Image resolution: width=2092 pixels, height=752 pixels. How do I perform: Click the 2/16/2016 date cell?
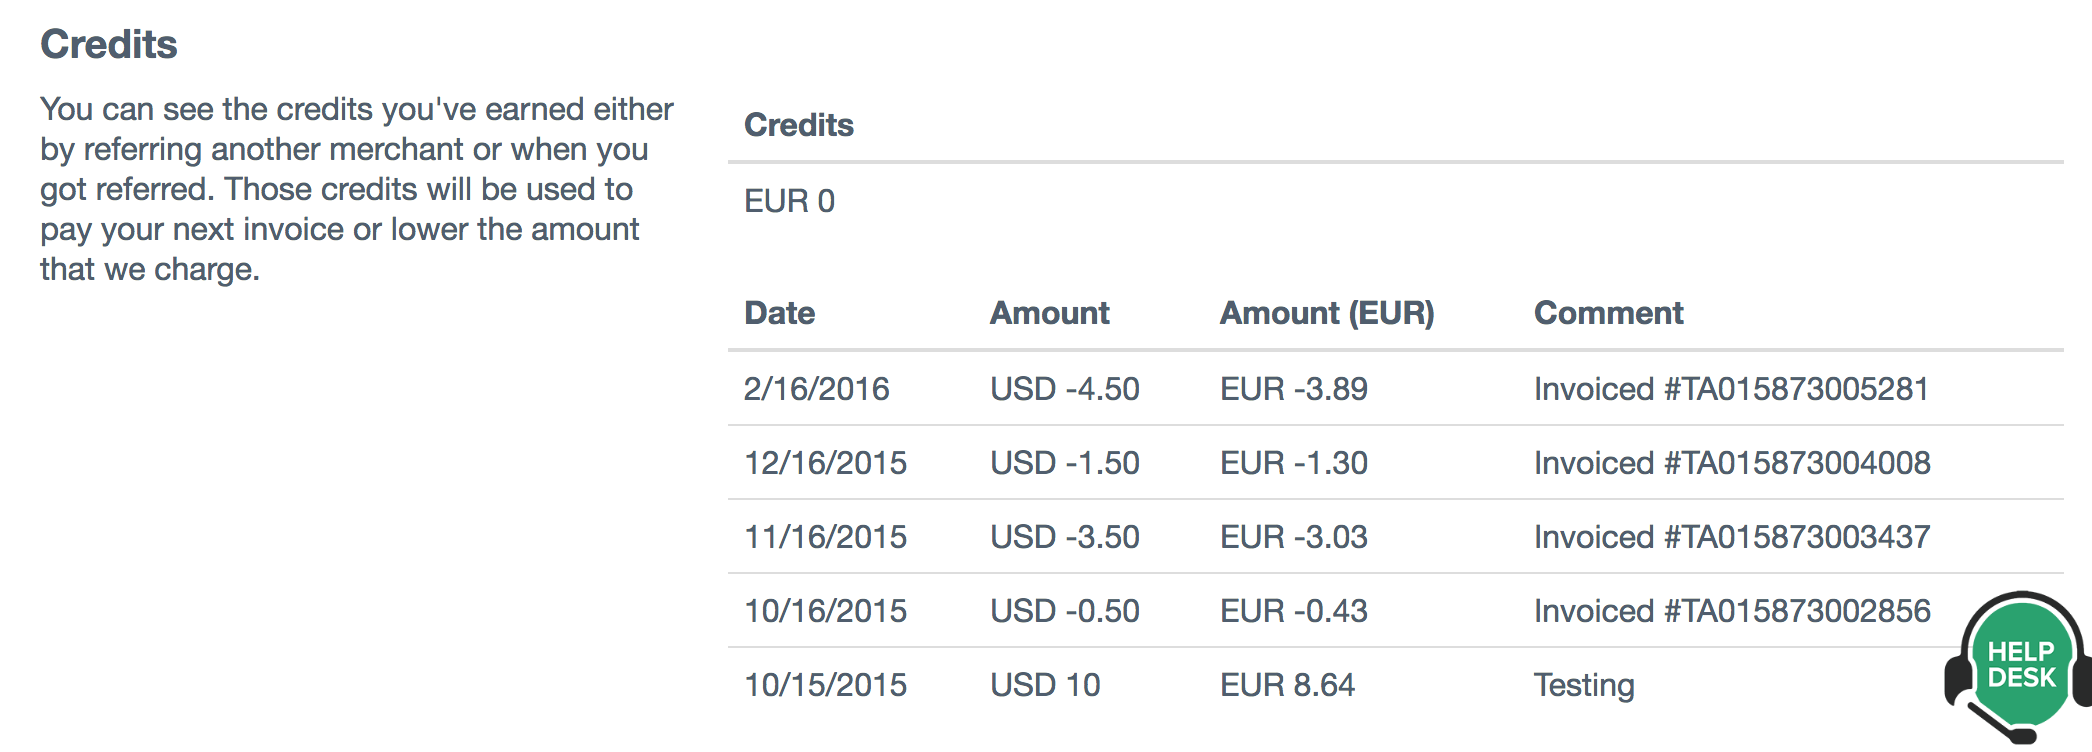coord(816,389)
